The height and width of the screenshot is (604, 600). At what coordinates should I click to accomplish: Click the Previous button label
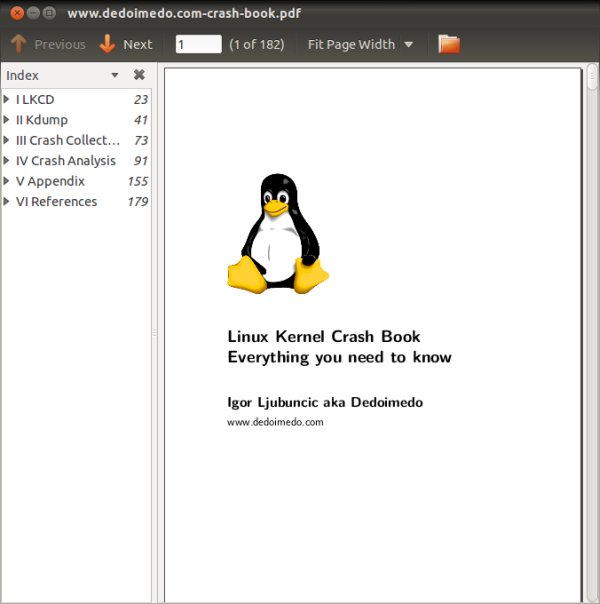[x=60, y=44]
